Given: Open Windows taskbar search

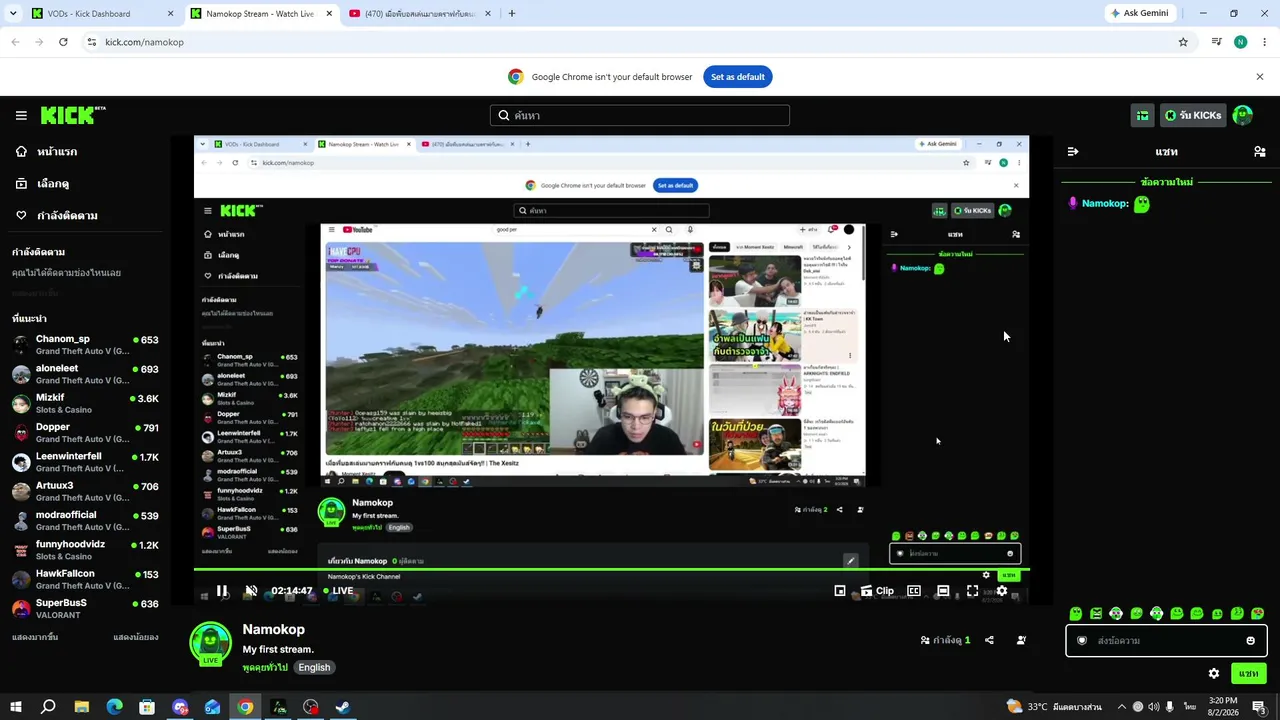Looking at the screenshot, I should tap(48, 707).
